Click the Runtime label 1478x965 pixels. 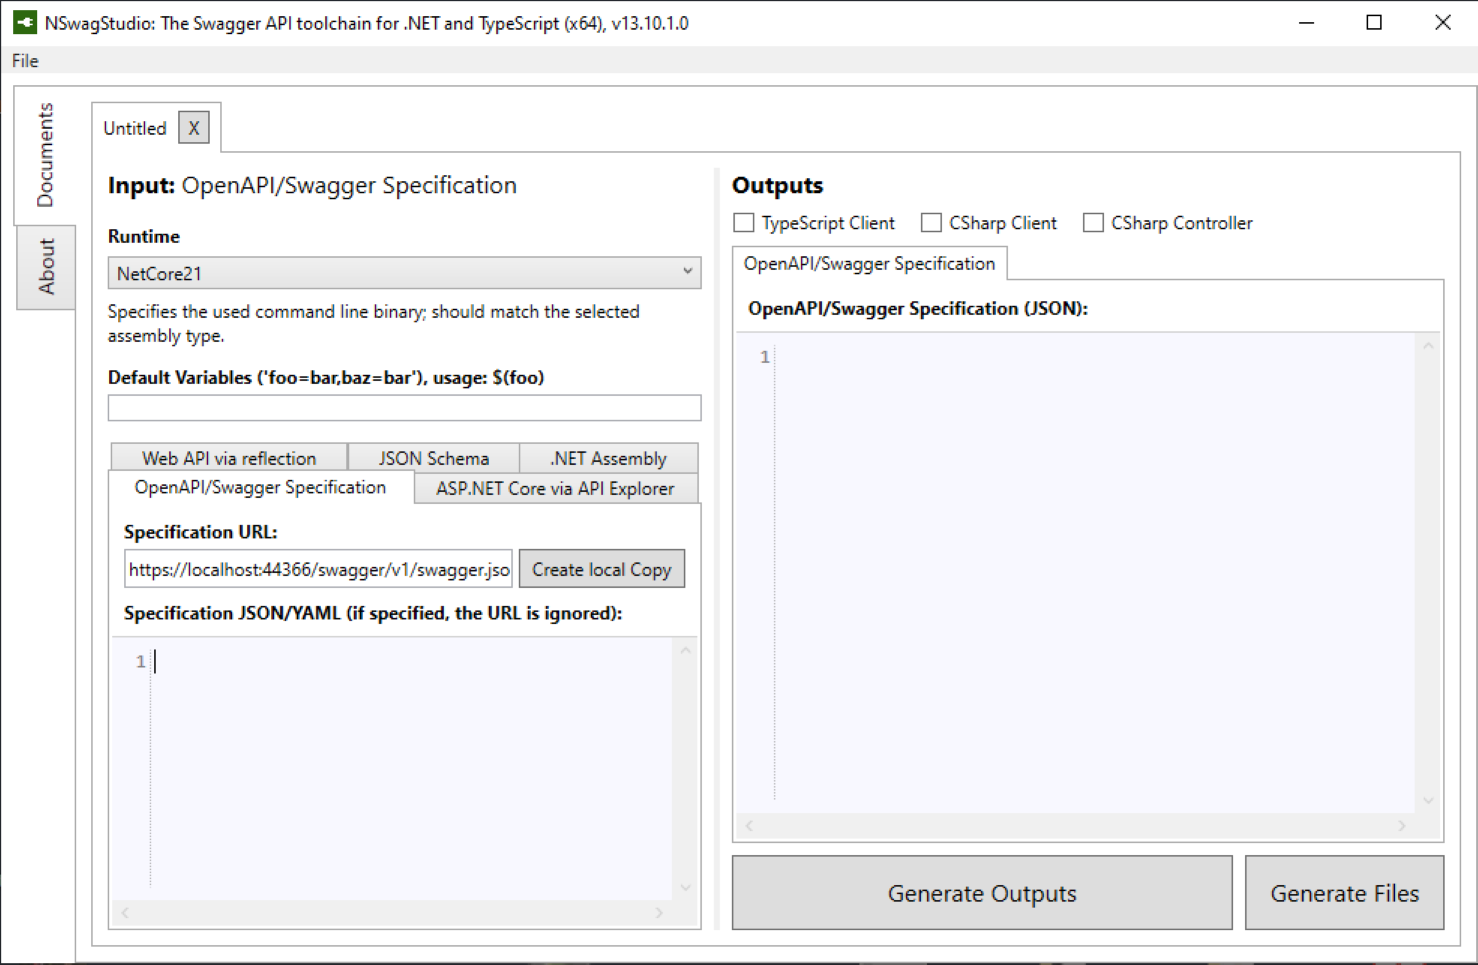coord(144,236)
